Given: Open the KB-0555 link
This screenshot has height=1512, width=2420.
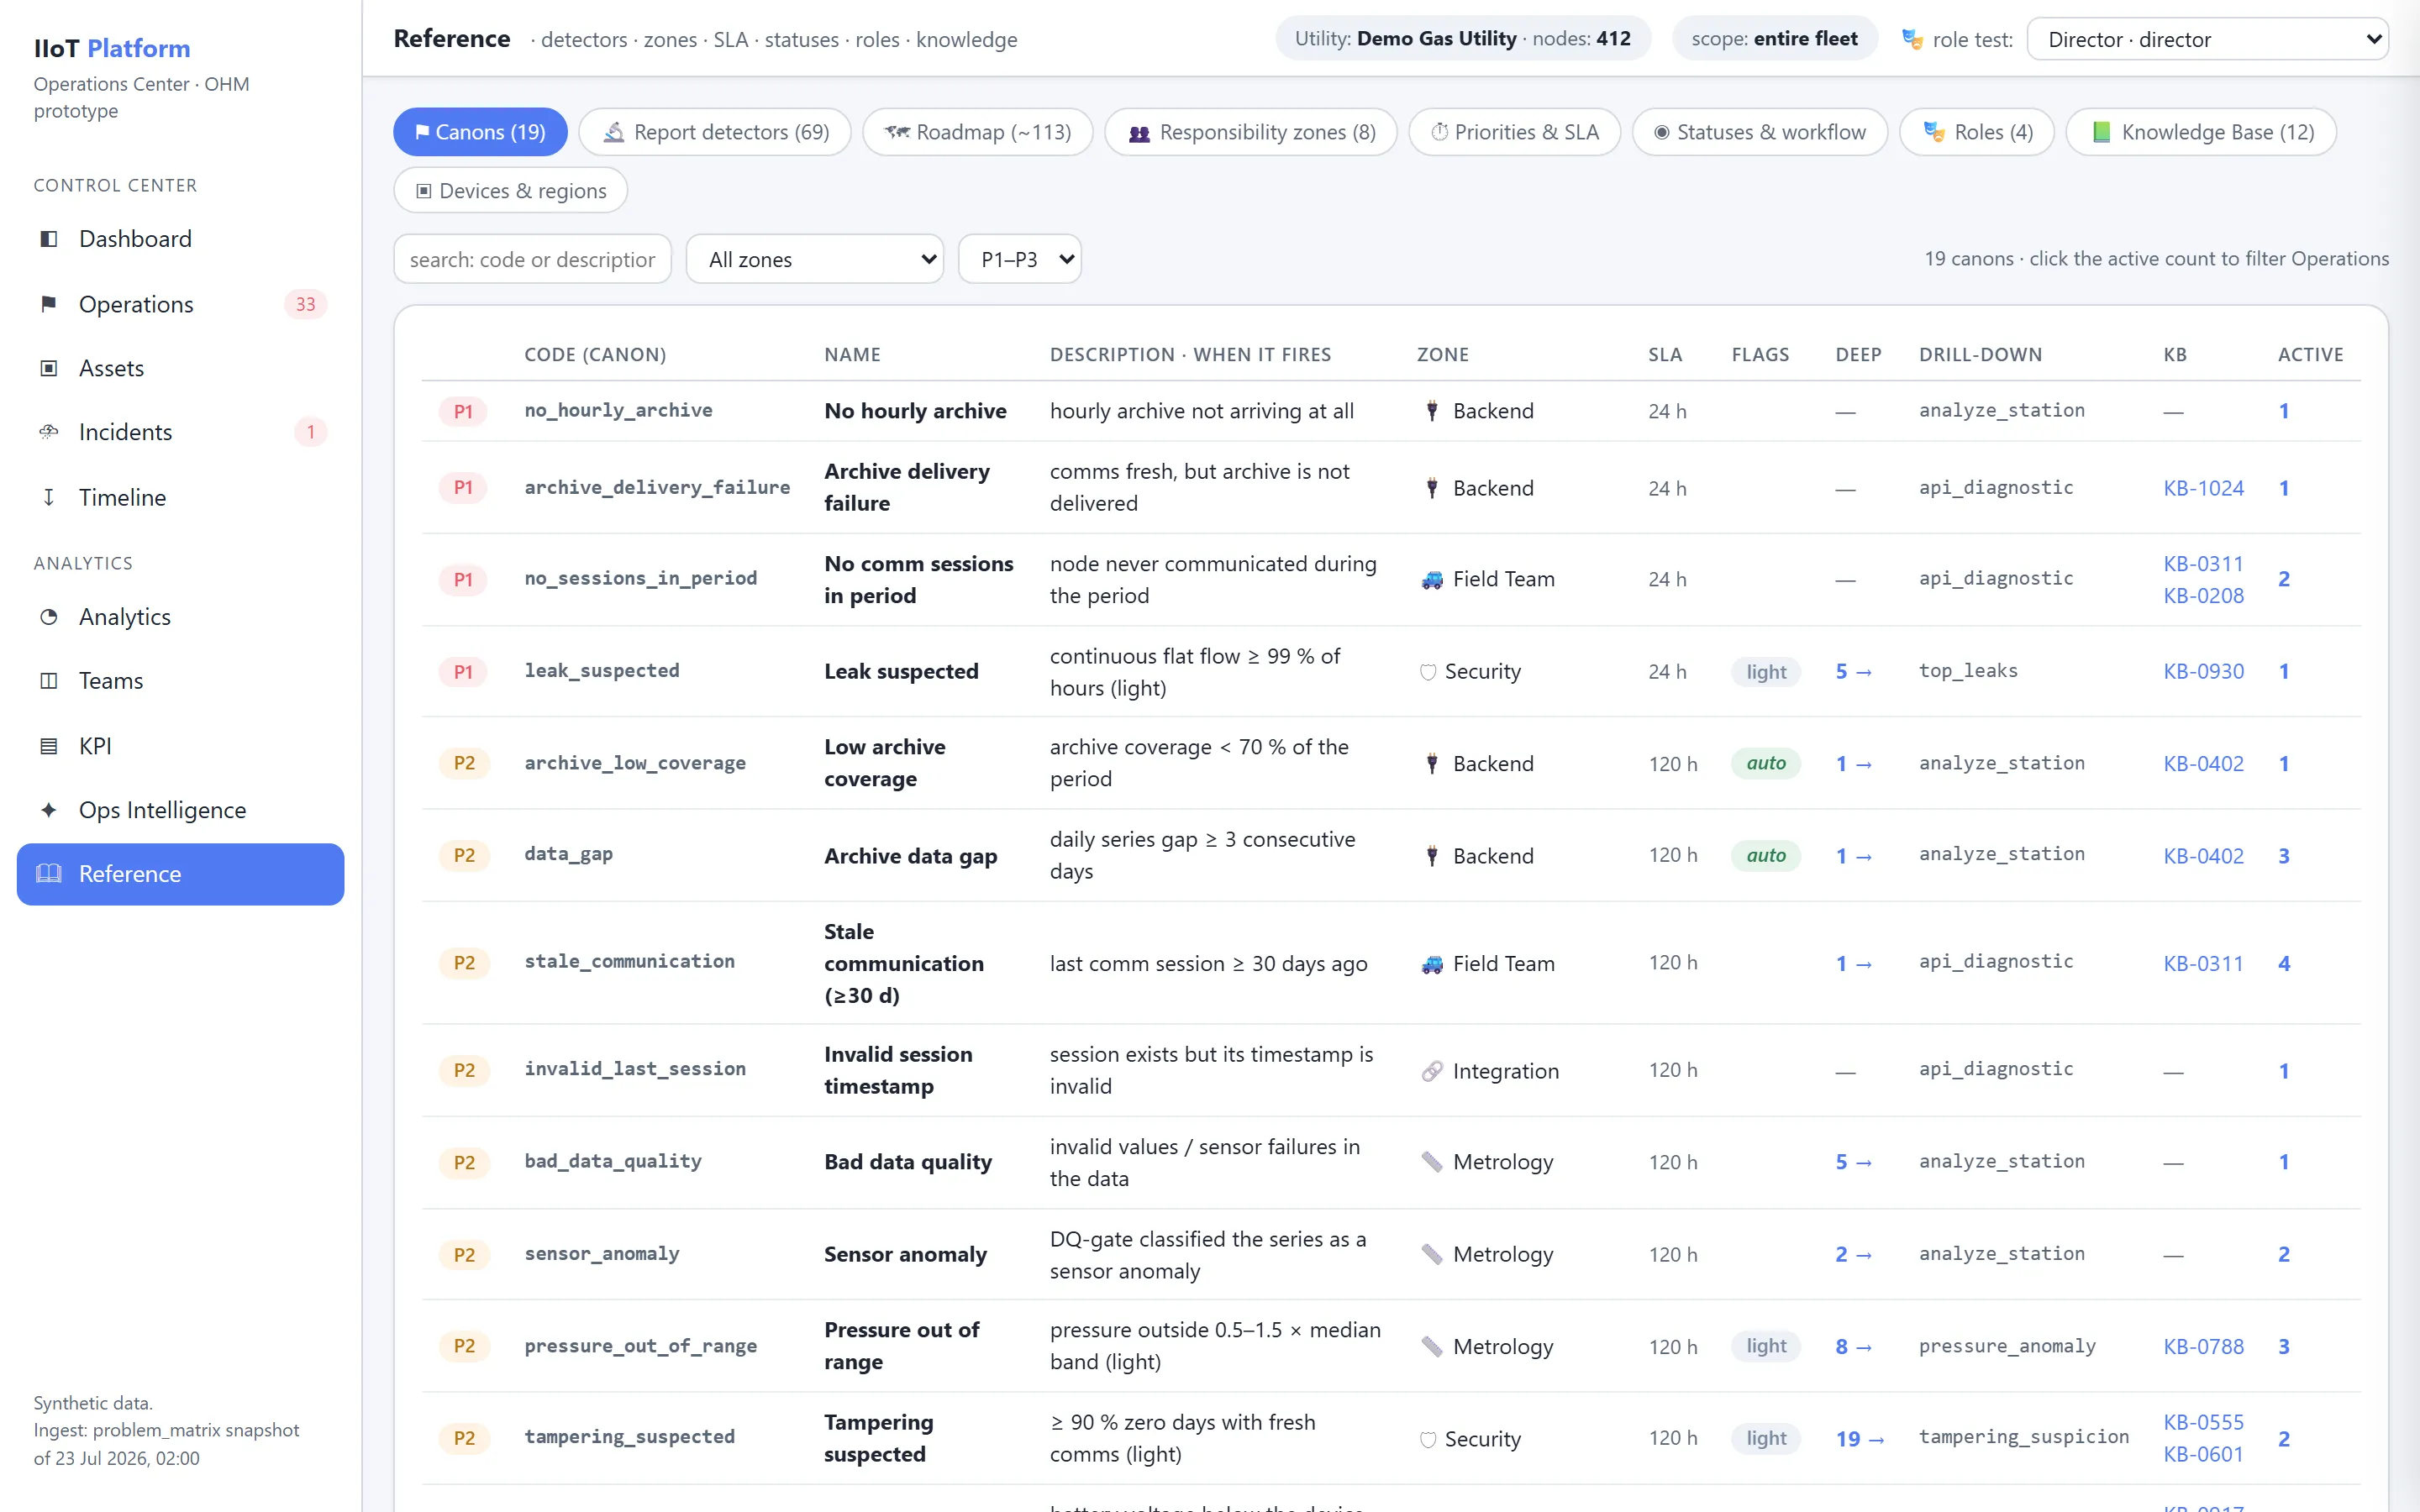Looking at the screenshot, I should coord(2203,1423).
